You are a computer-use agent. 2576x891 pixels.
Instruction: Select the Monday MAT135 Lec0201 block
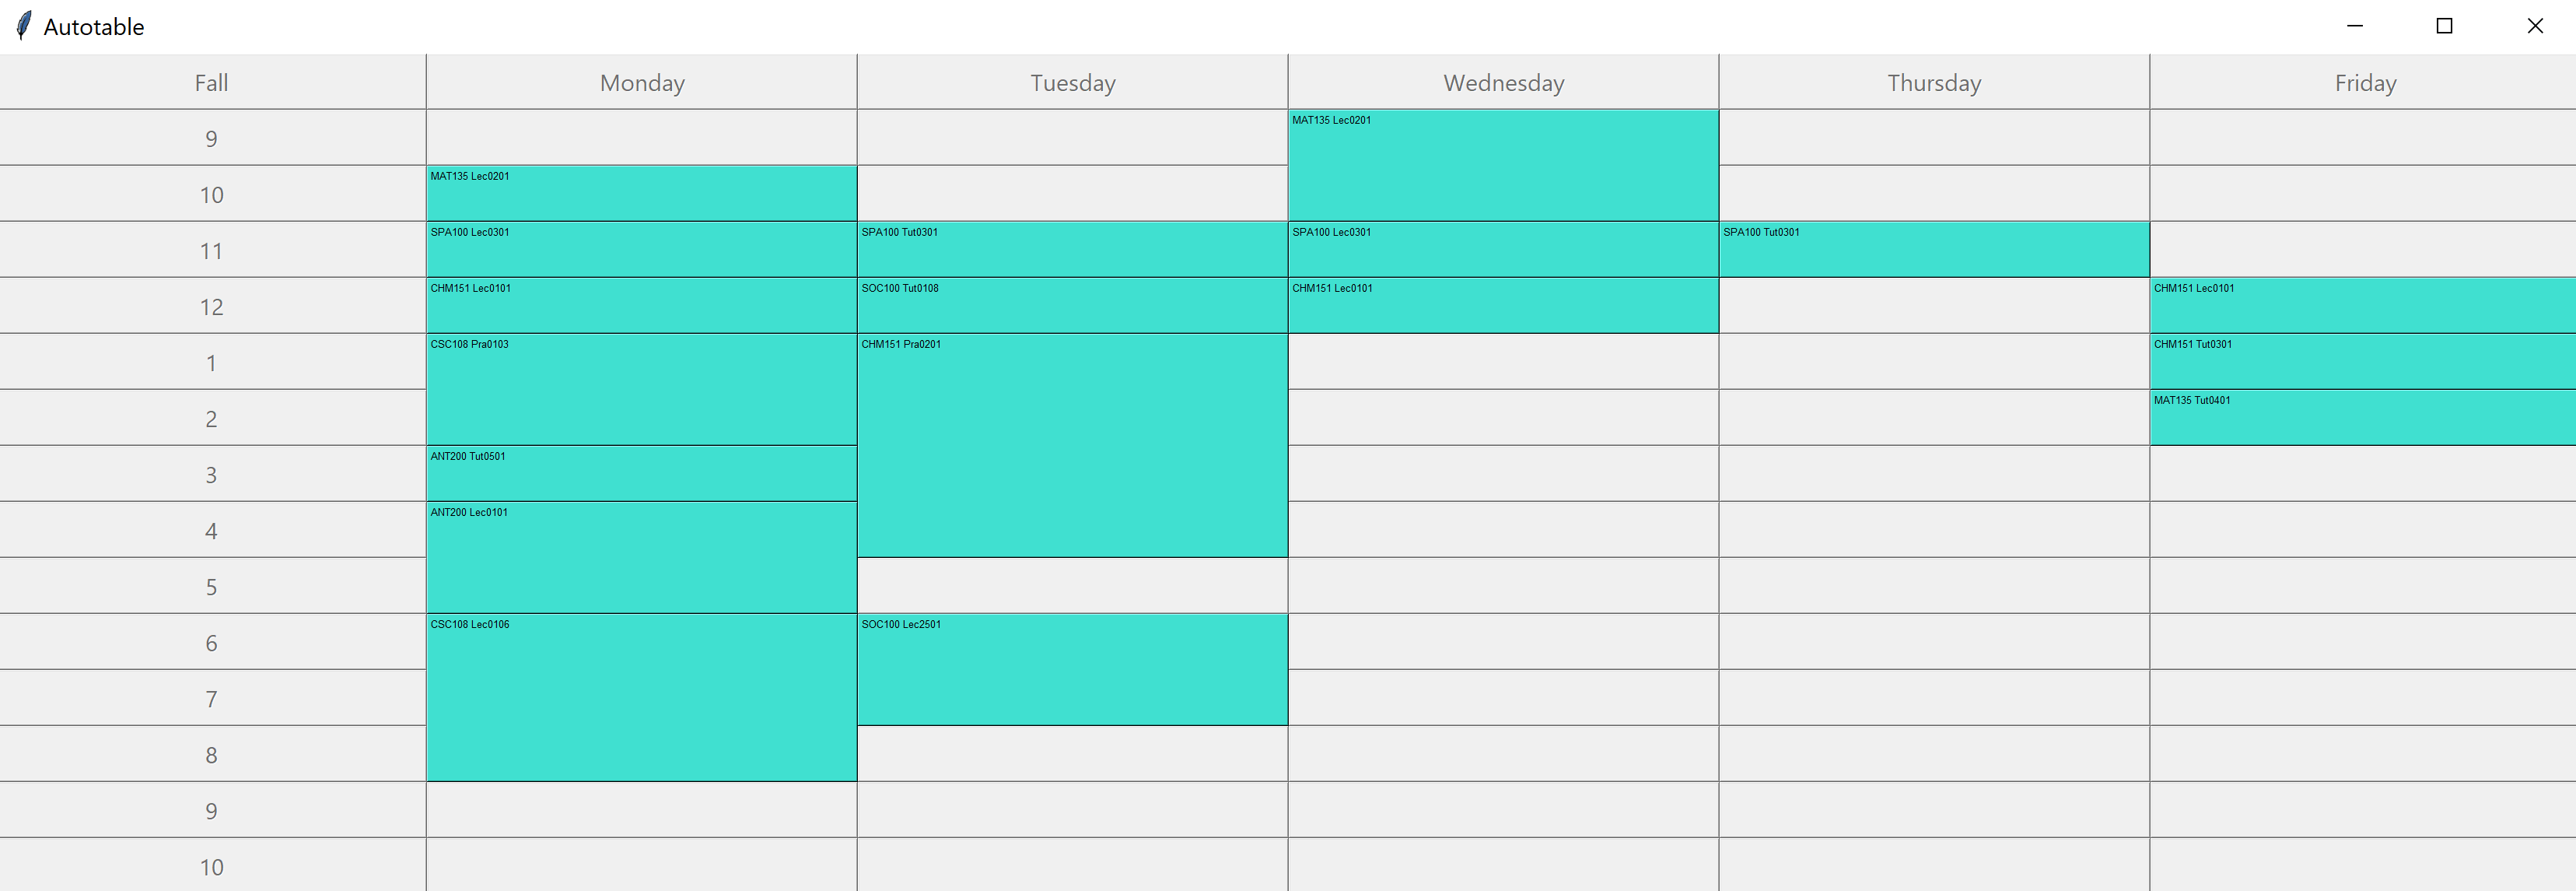pos(642,194)
